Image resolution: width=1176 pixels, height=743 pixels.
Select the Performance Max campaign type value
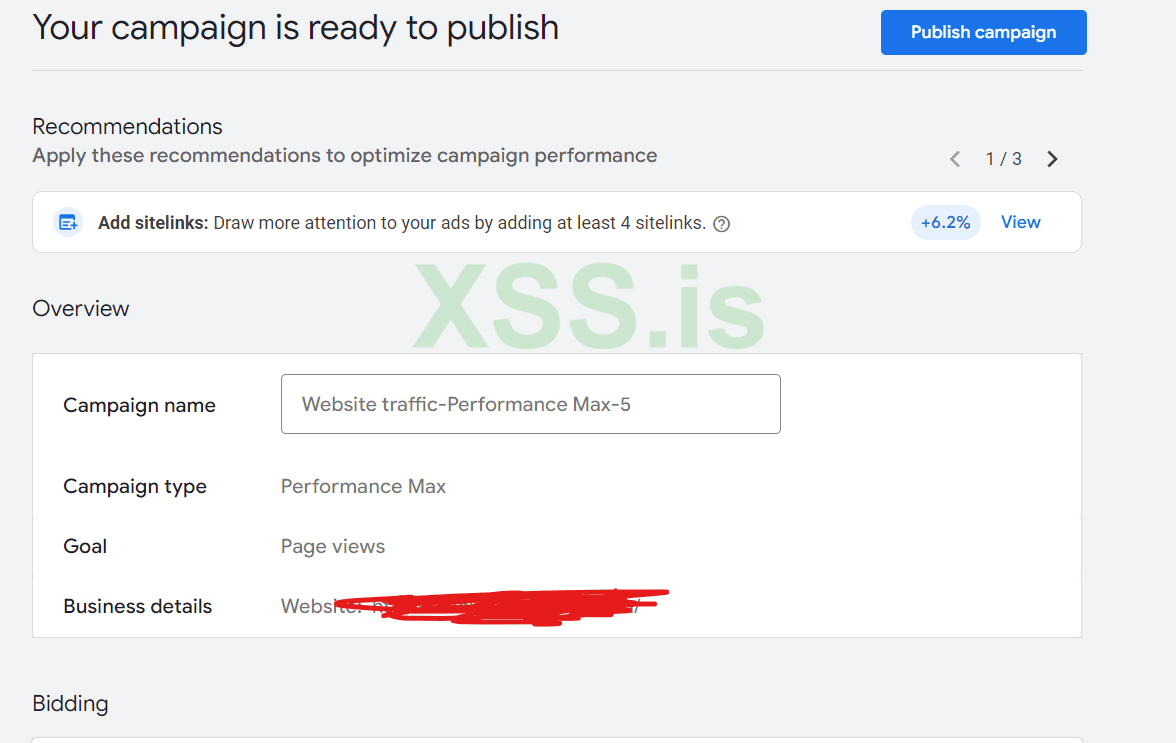pos(363,487)
